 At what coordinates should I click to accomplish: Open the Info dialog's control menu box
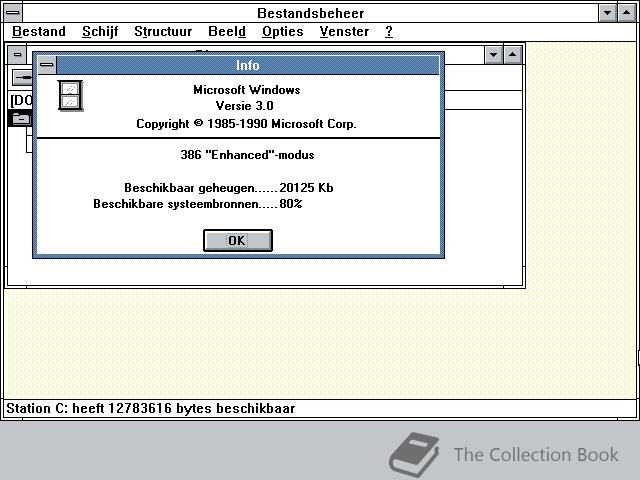(x=47, y=65)
